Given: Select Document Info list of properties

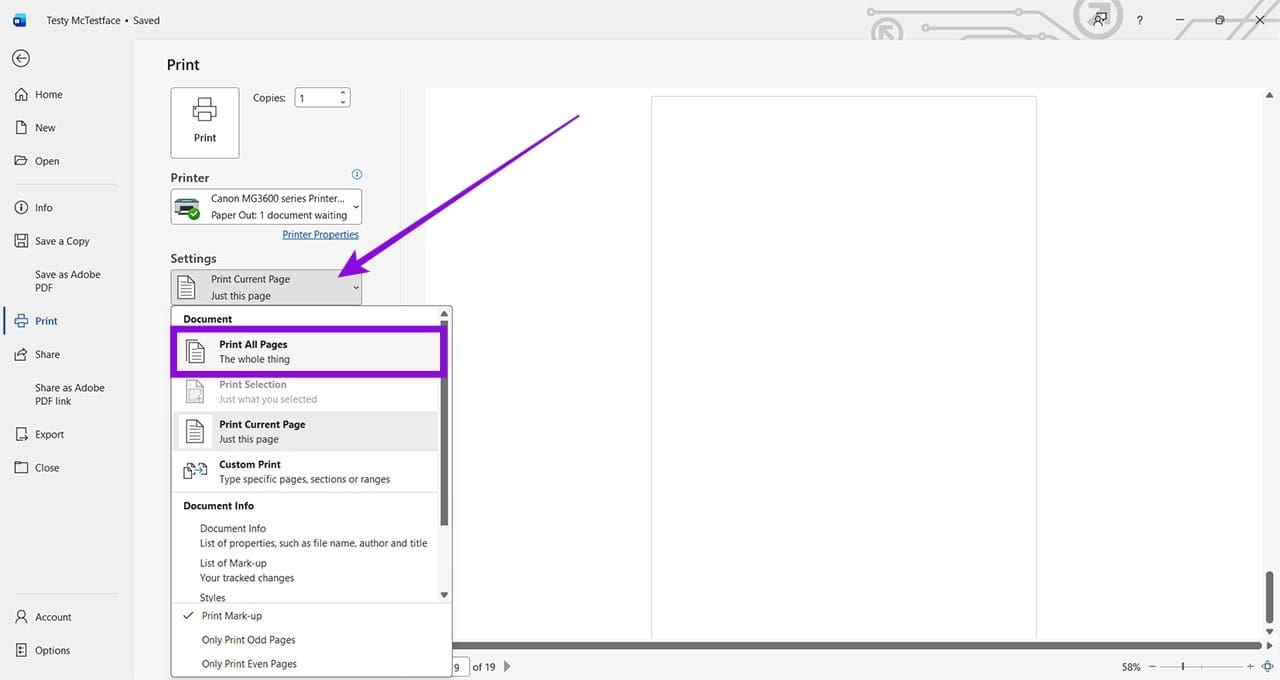Looking at the screenshot, I should pos(313,536).
